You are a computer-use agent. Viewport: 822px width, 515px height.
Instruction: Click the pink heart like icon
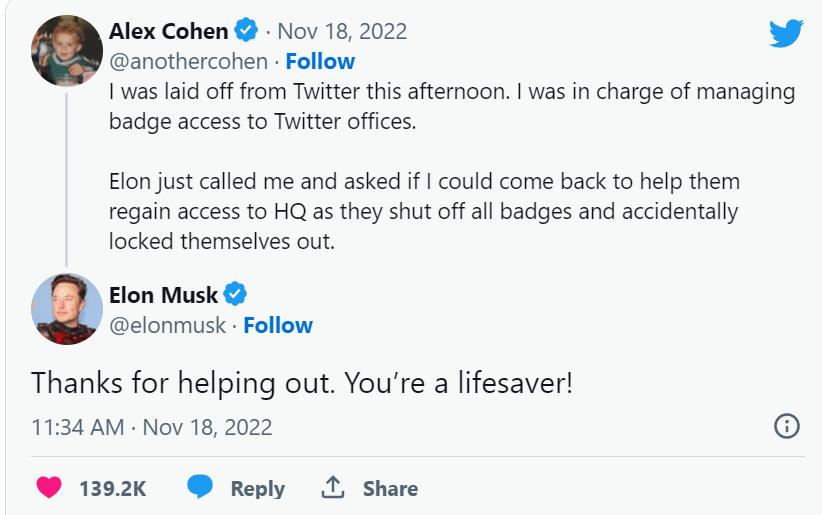[x=48, y=488]
